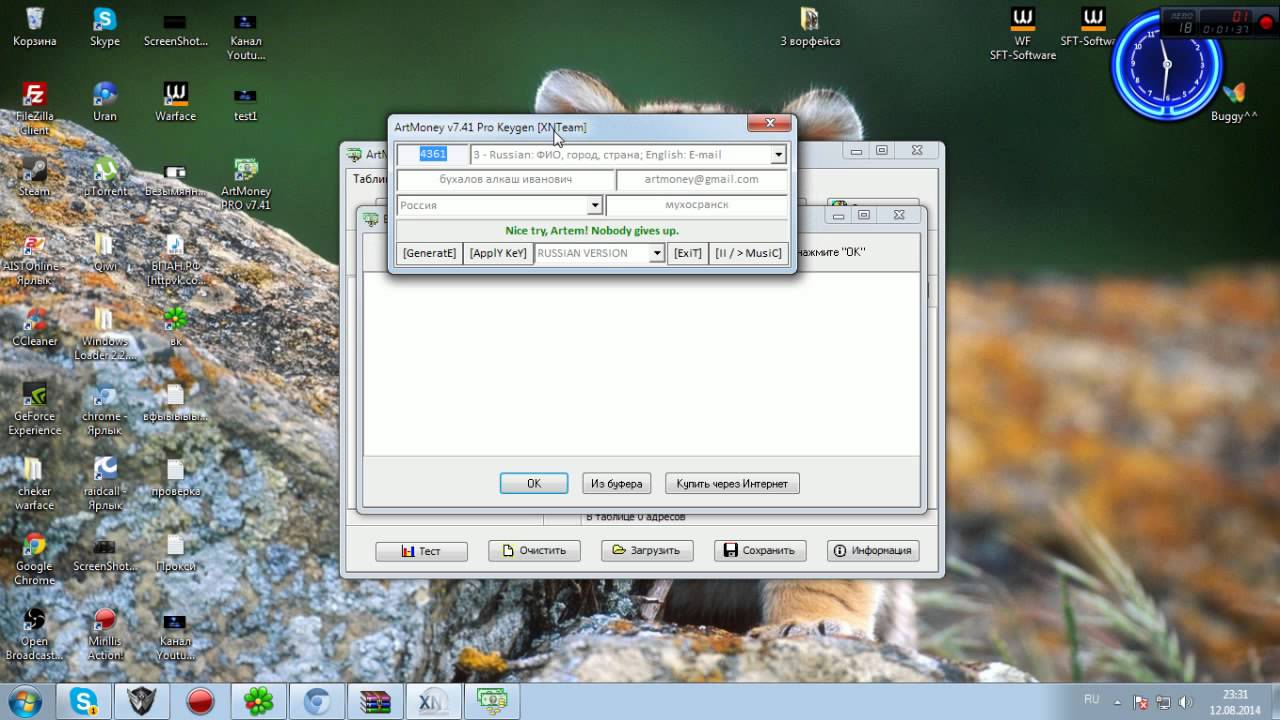Open the Google Chrome desktop shortcut

35,558
